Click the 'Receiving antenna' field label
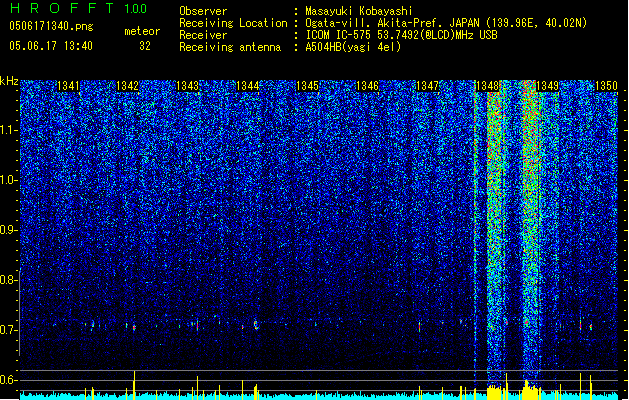The image size is (629, 400). 230,47
